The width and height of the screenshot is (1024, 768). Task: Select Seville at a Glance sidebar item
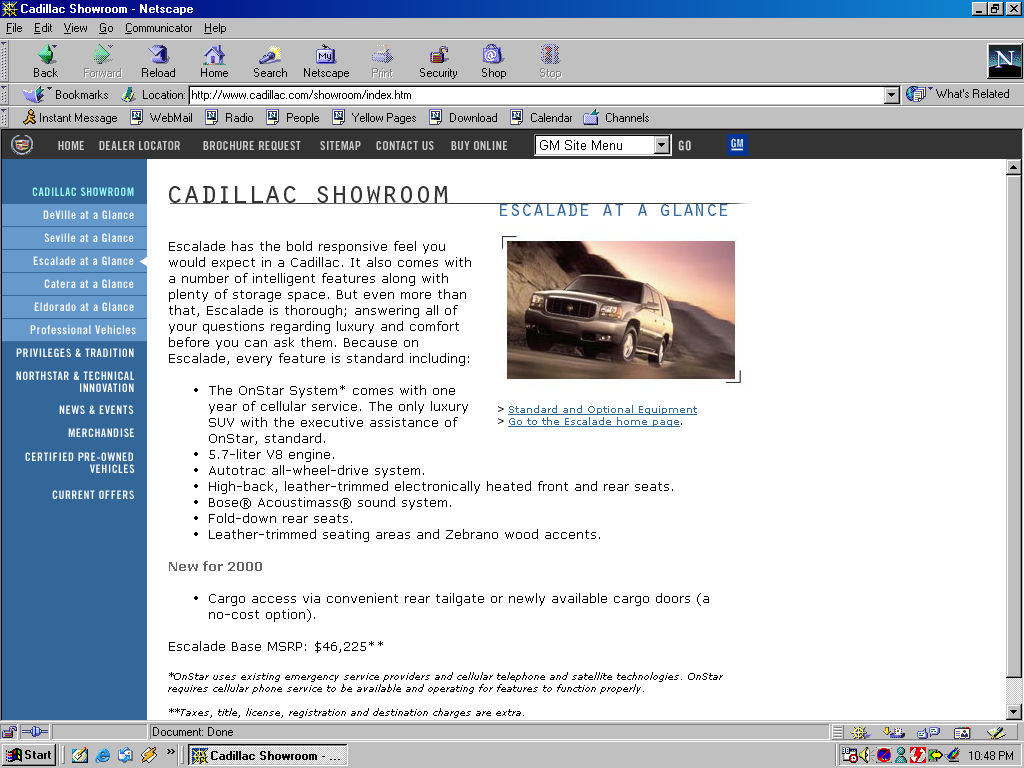point(74,238)
